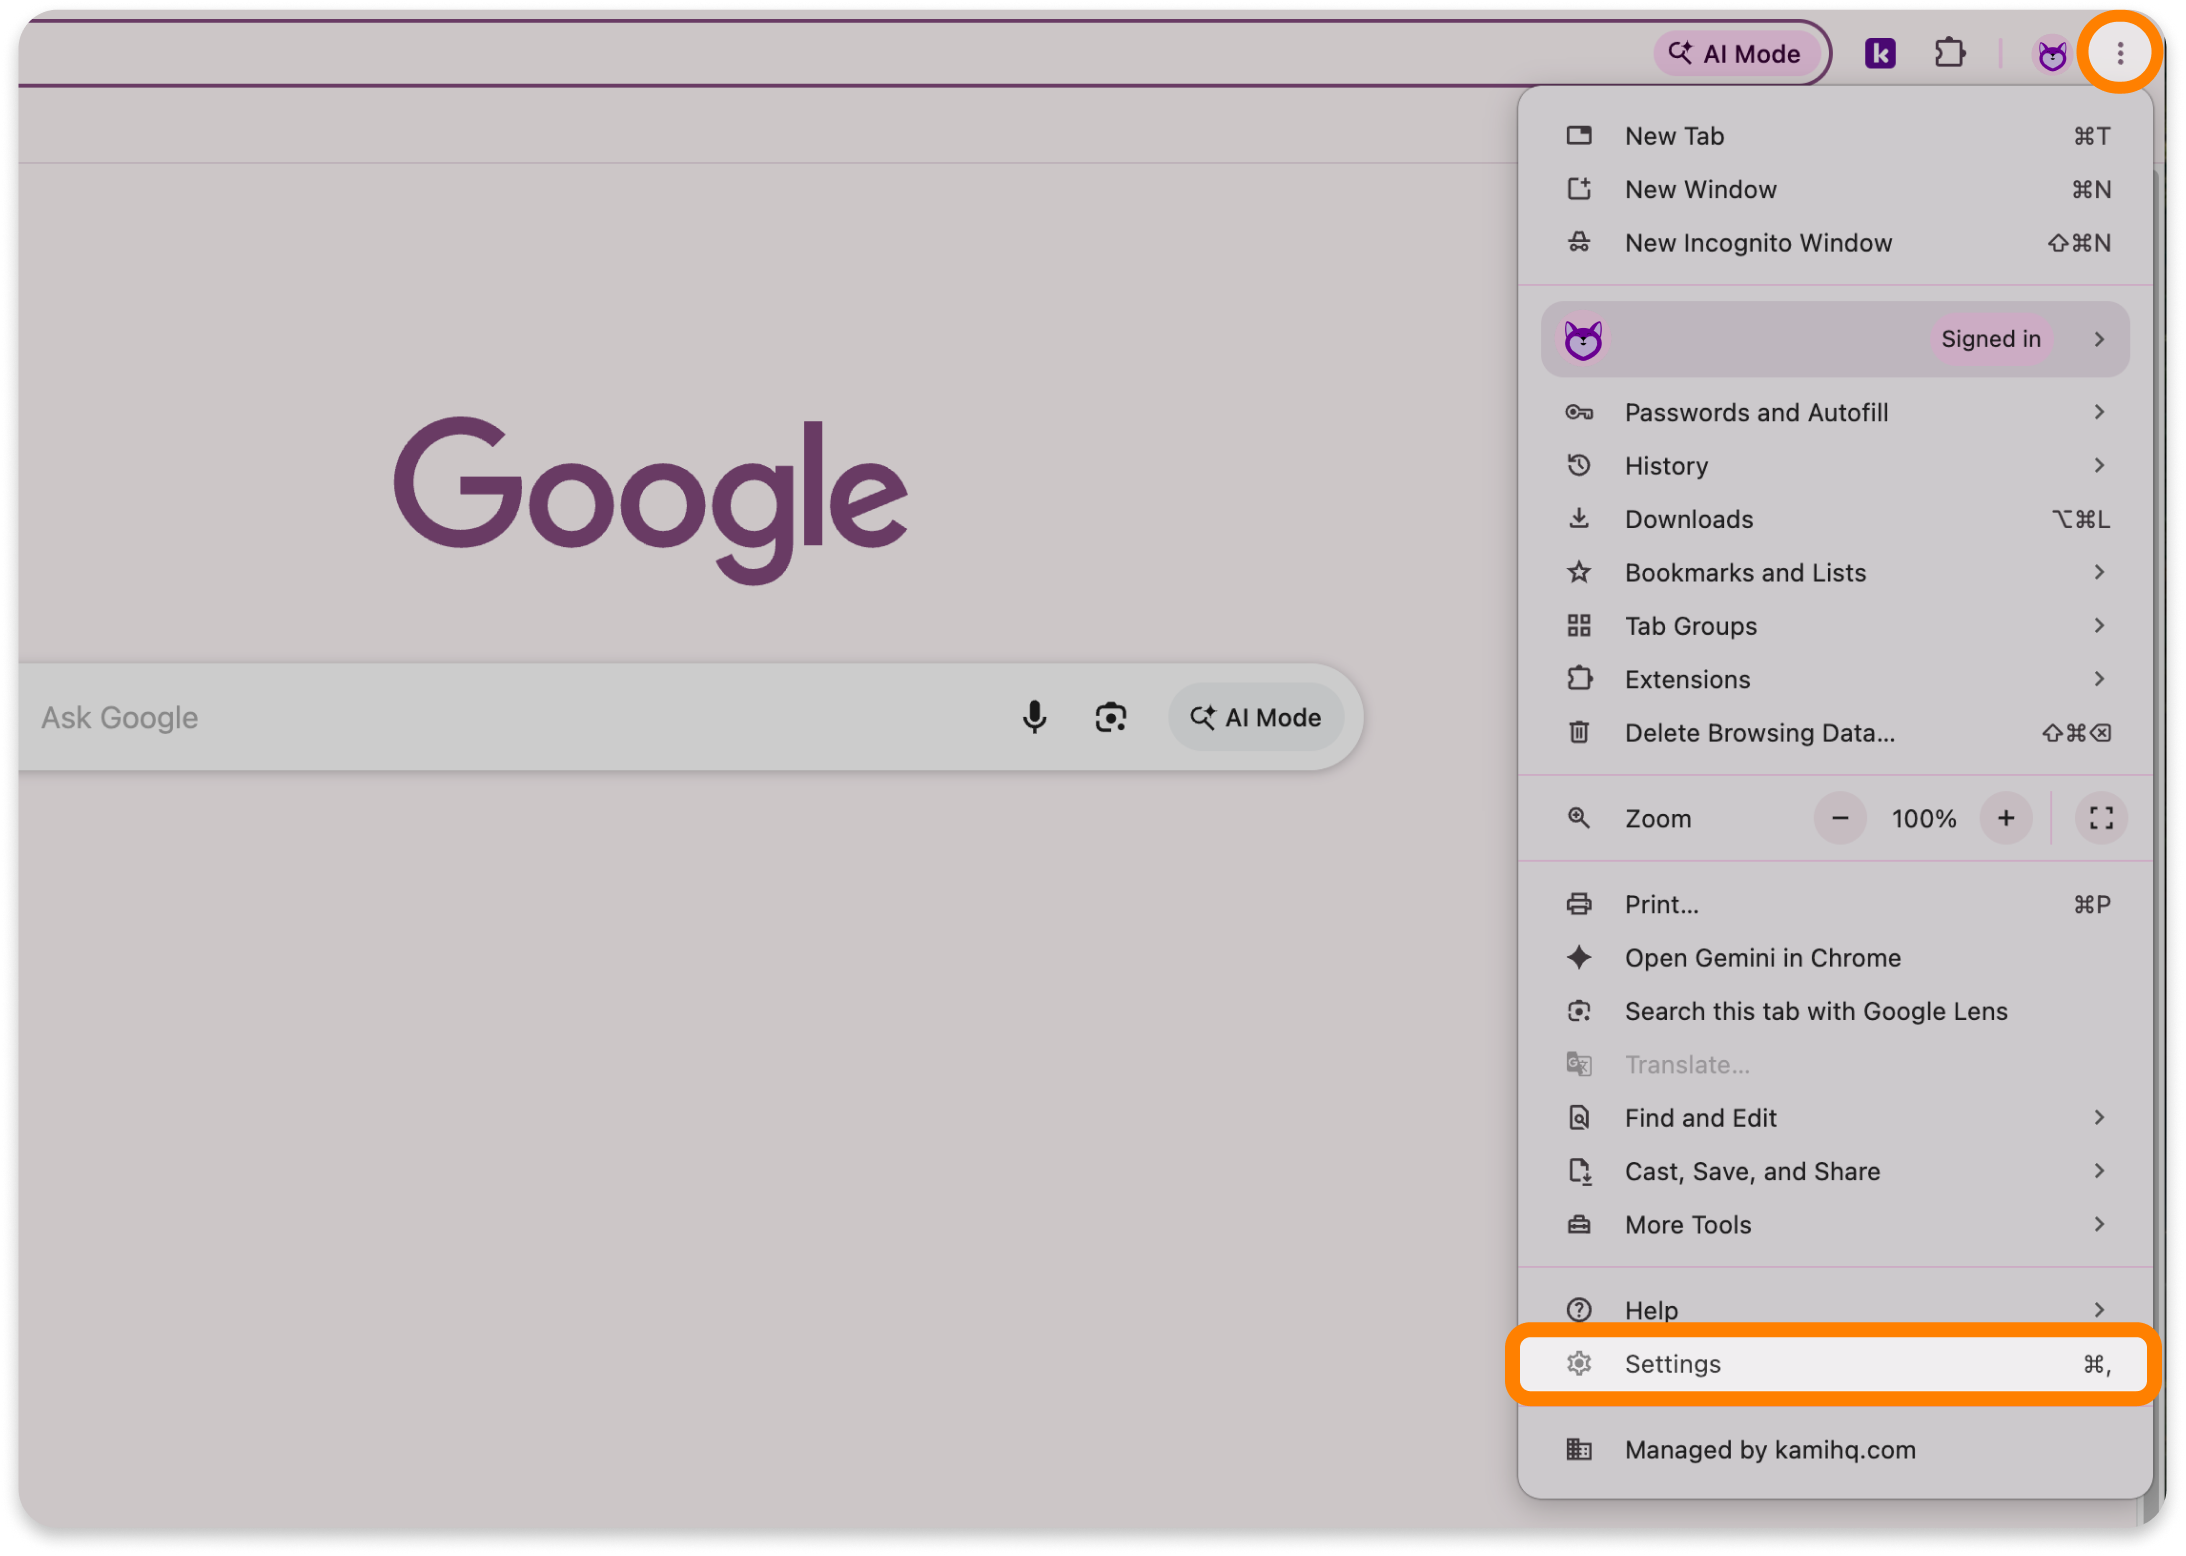The height and width of the screenshot is (1556, 2186).
Task: Click the Downloads arrow icon
Action: tap(1579, 518)
